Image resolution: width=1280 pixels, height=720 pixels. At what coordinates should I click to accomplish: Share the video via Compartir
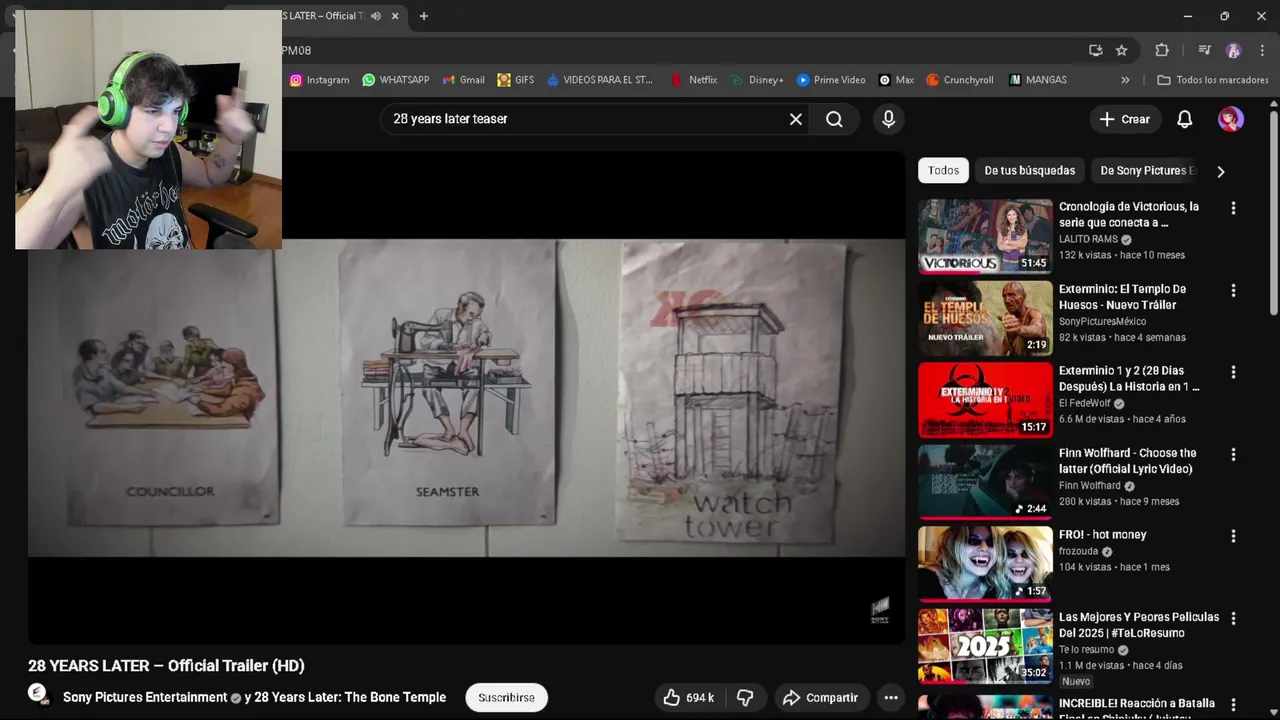click(x=820, y=697)
